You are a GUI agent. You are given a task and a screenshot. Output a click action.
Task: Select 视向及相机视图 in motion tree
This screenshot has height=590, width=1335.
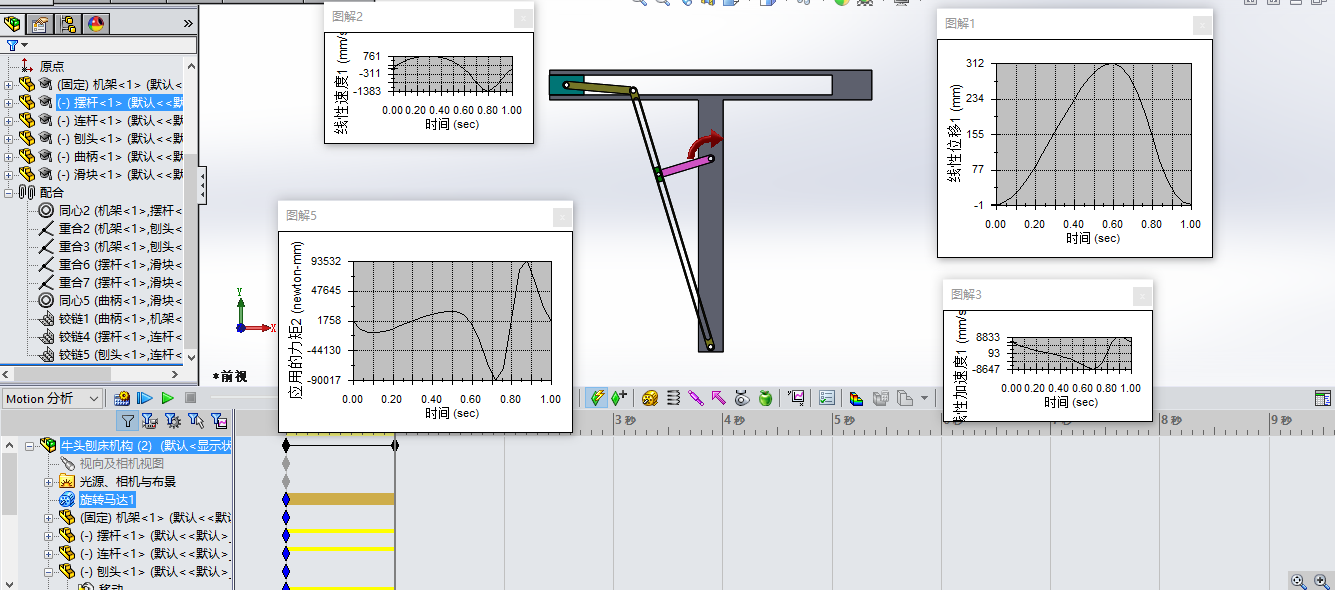pos(121,464)
